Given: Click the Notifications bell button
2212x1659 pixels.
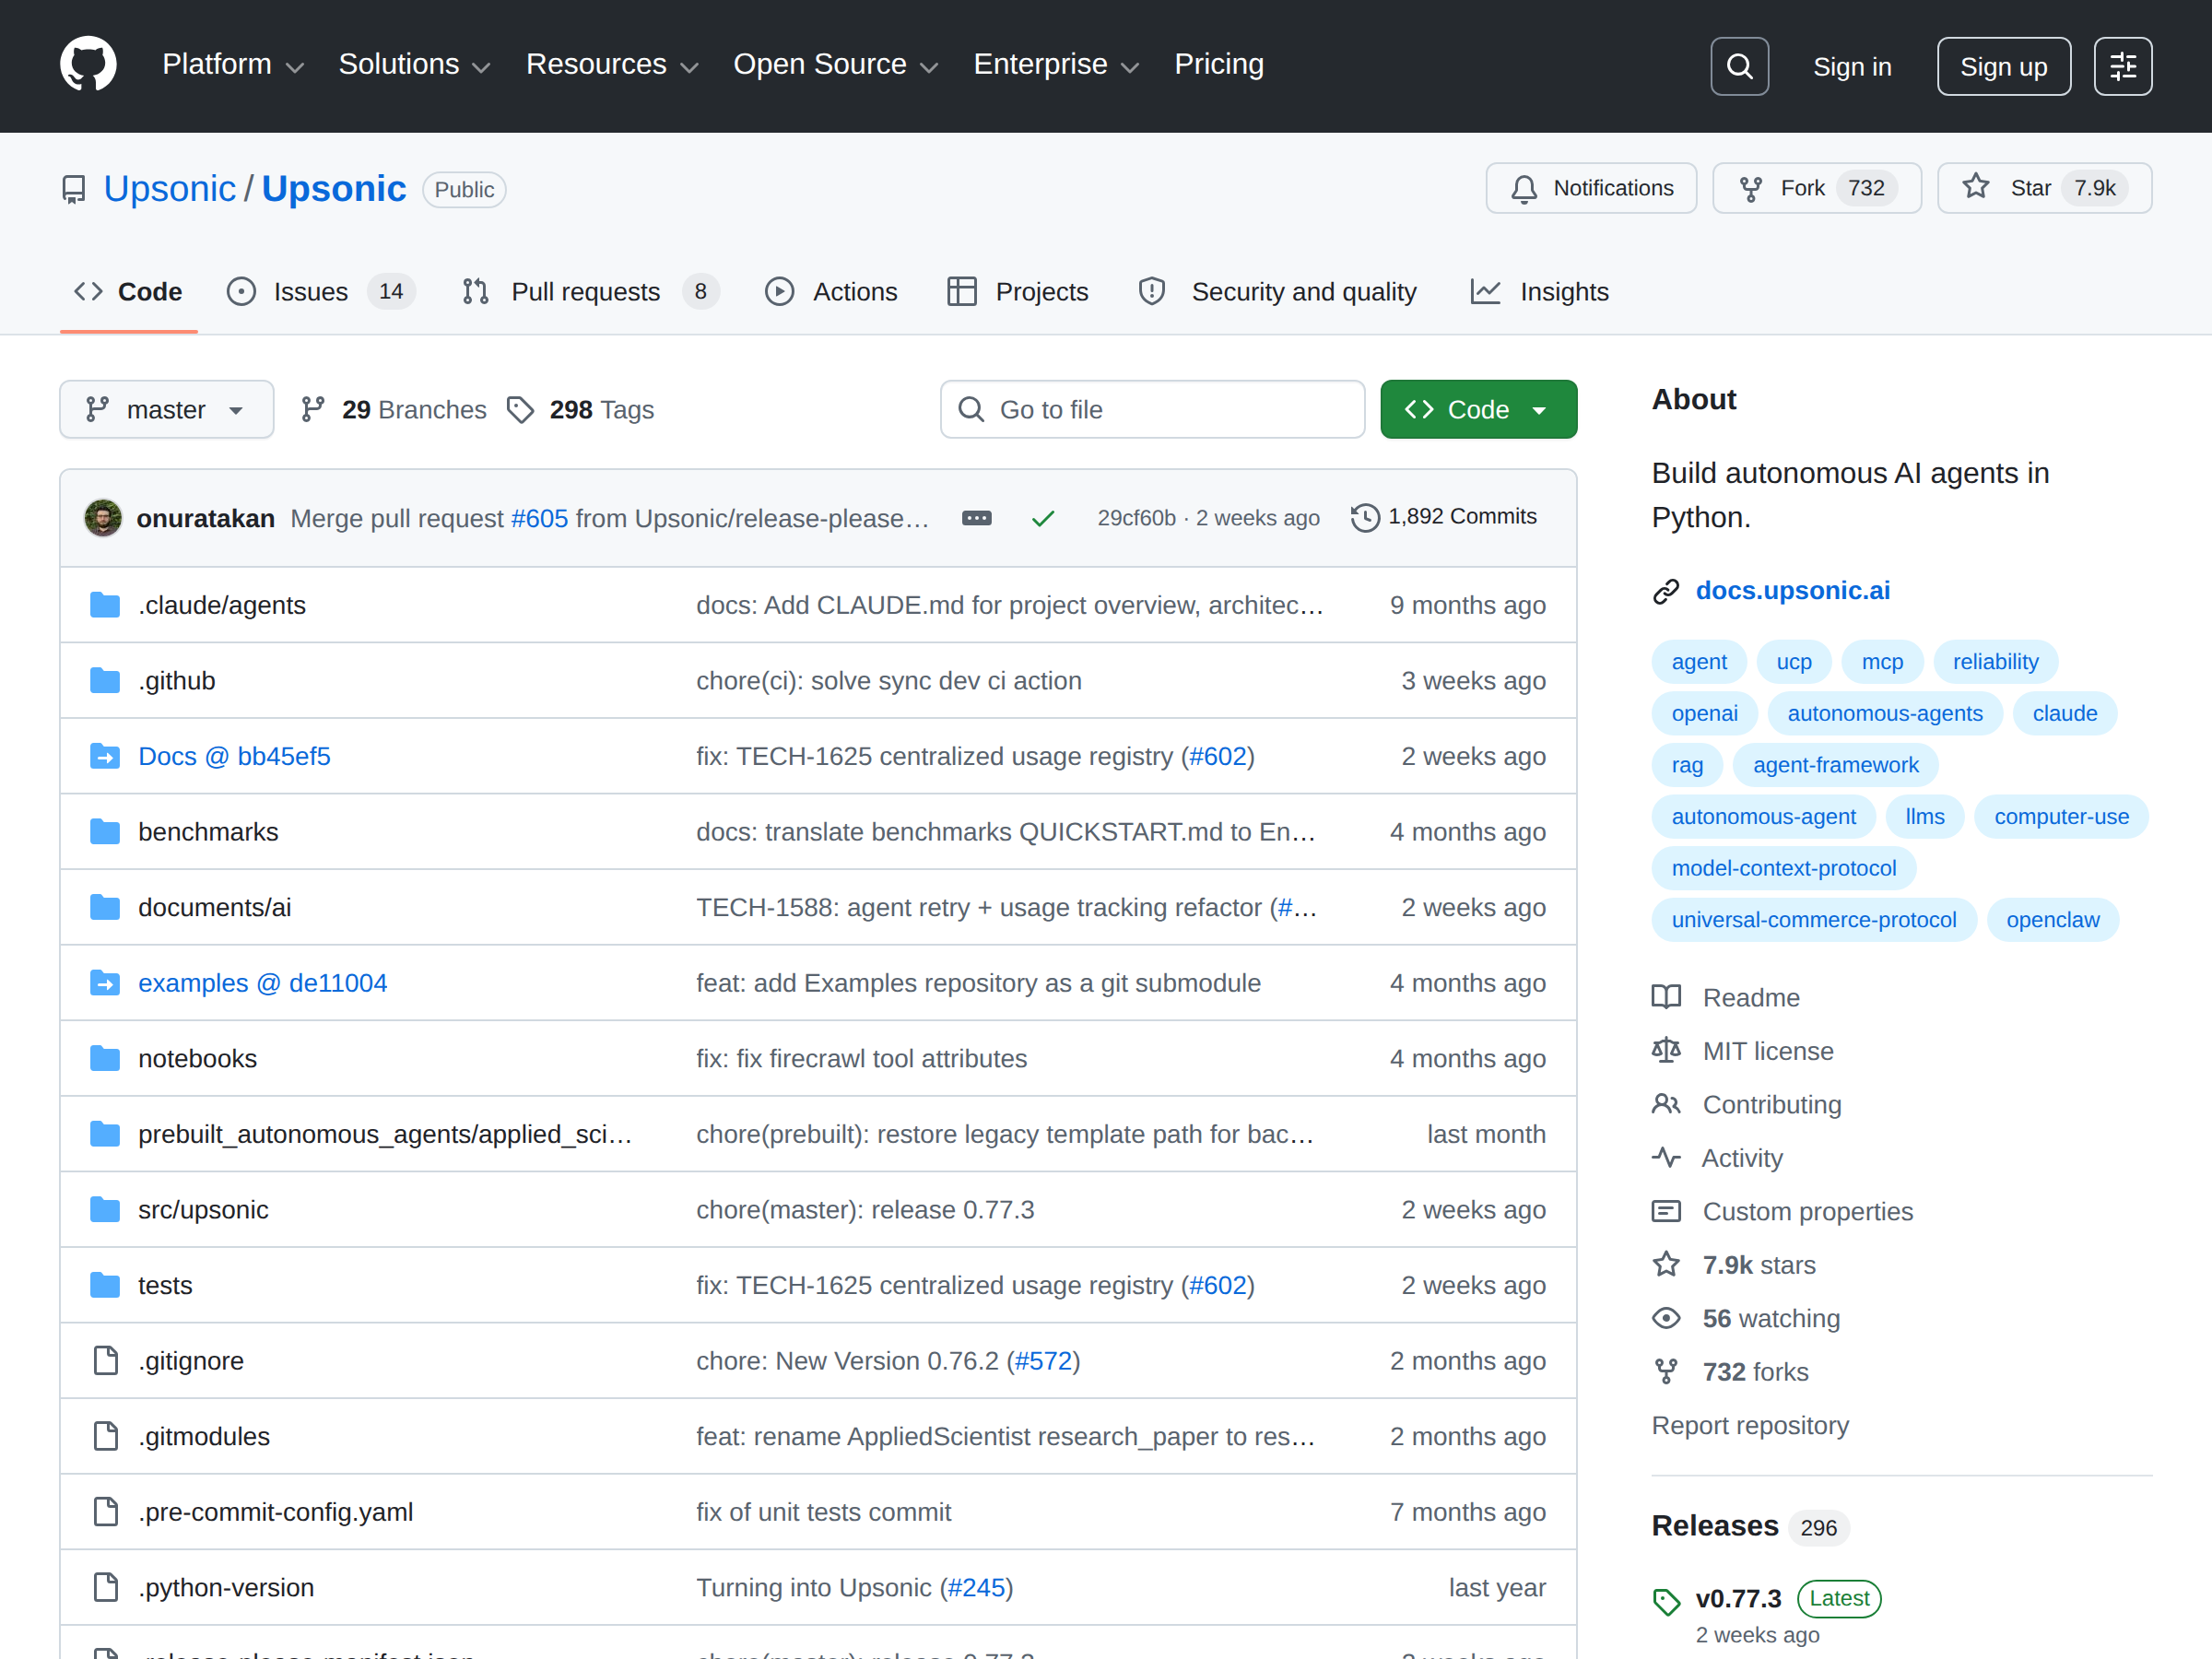Looking at the screenshot, I should click(1590, 188).
